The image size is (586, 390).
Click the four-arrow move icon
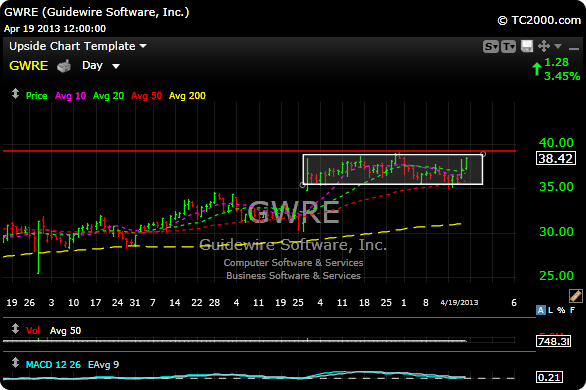[x=544, y=46]
